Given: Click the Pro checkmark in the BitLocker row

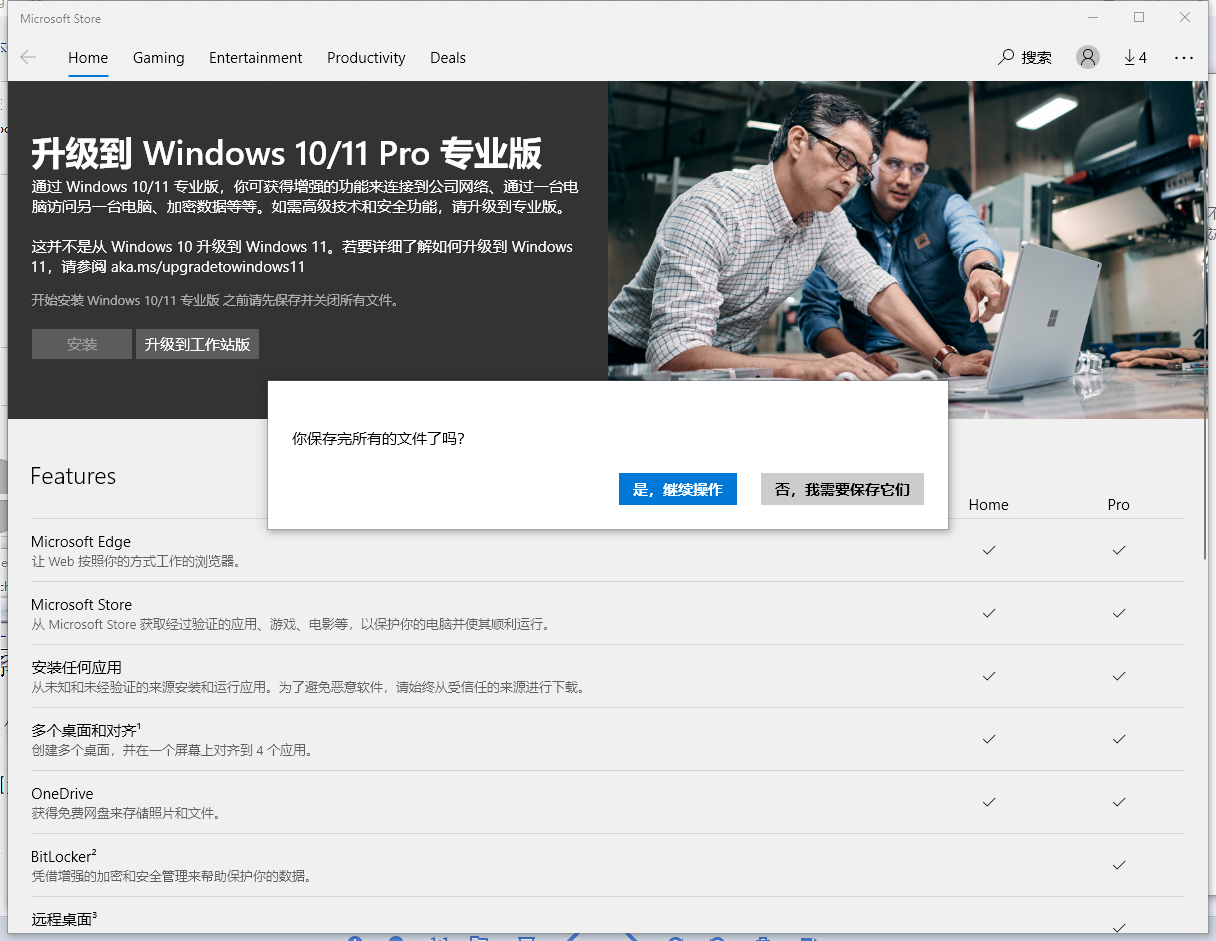Looking at the screenshot, I should click(1118, 865).
